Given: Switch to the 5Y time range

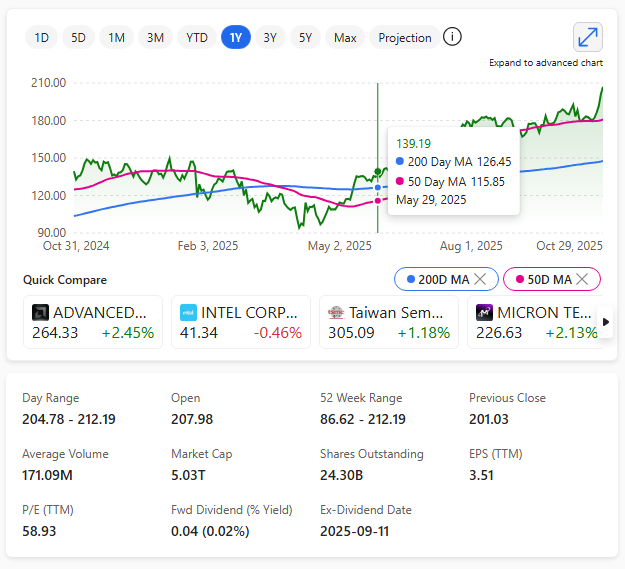Looking at the screenshot, I should pos(305,38).
